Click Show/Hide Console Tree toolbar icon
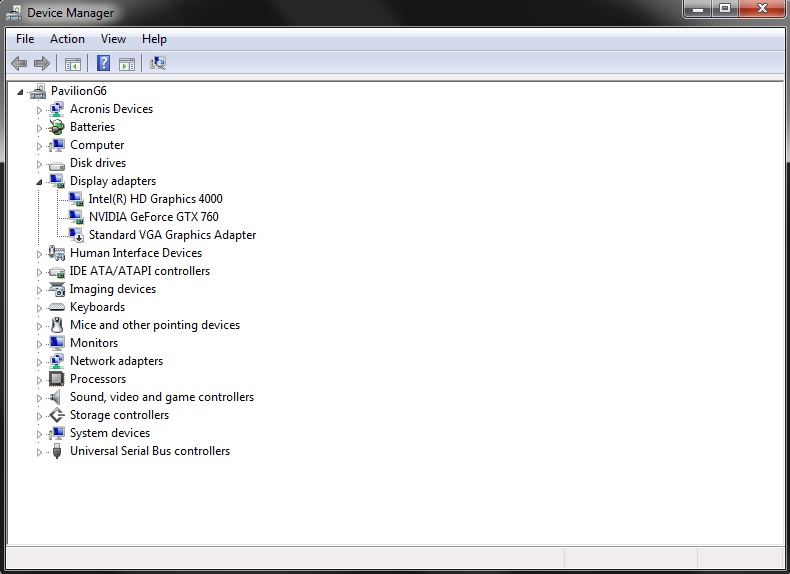This screenshot has height=574, width=790. coord(73,63)
